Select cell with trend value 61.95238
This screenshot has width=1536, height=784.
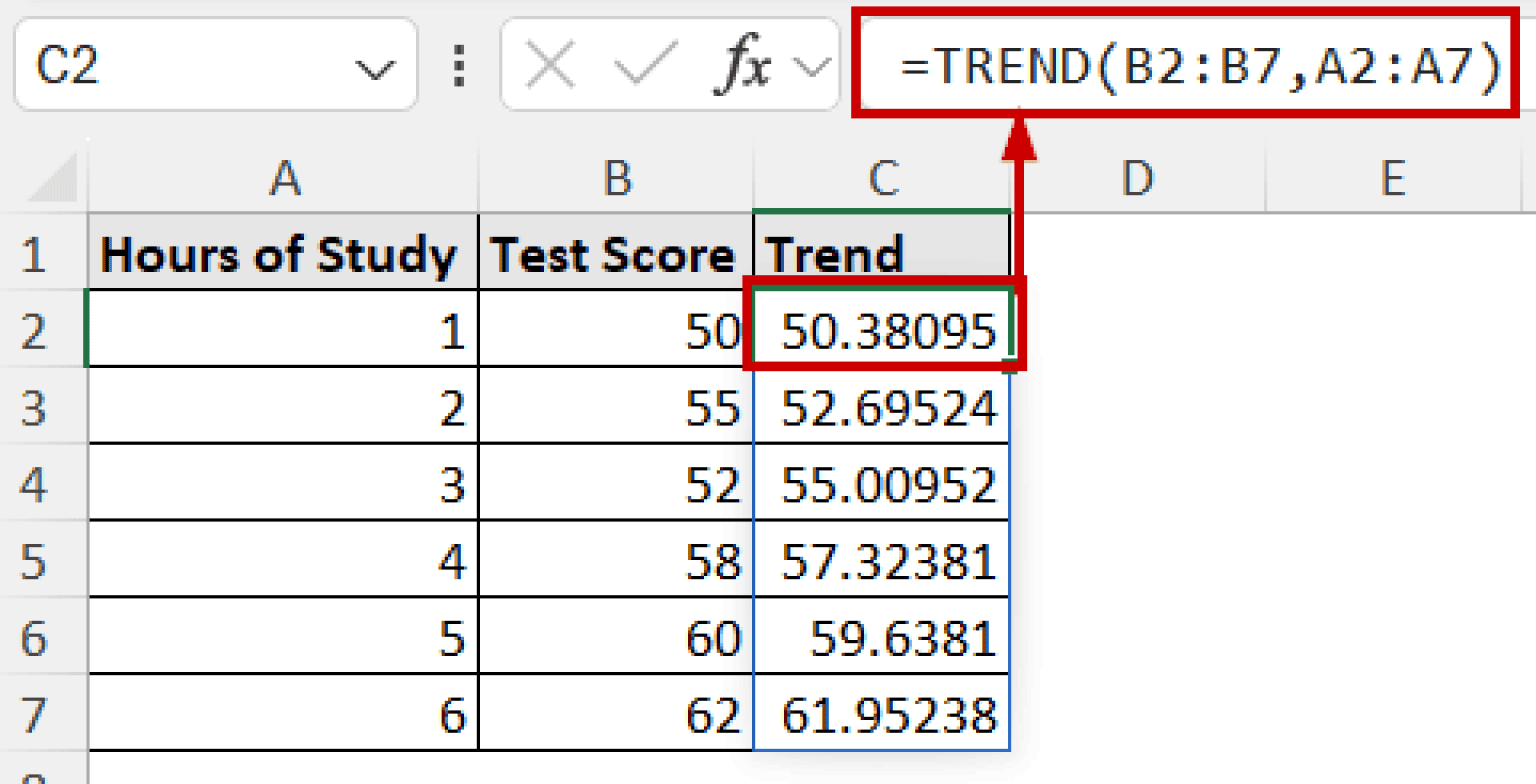click(x=882, y=715)
